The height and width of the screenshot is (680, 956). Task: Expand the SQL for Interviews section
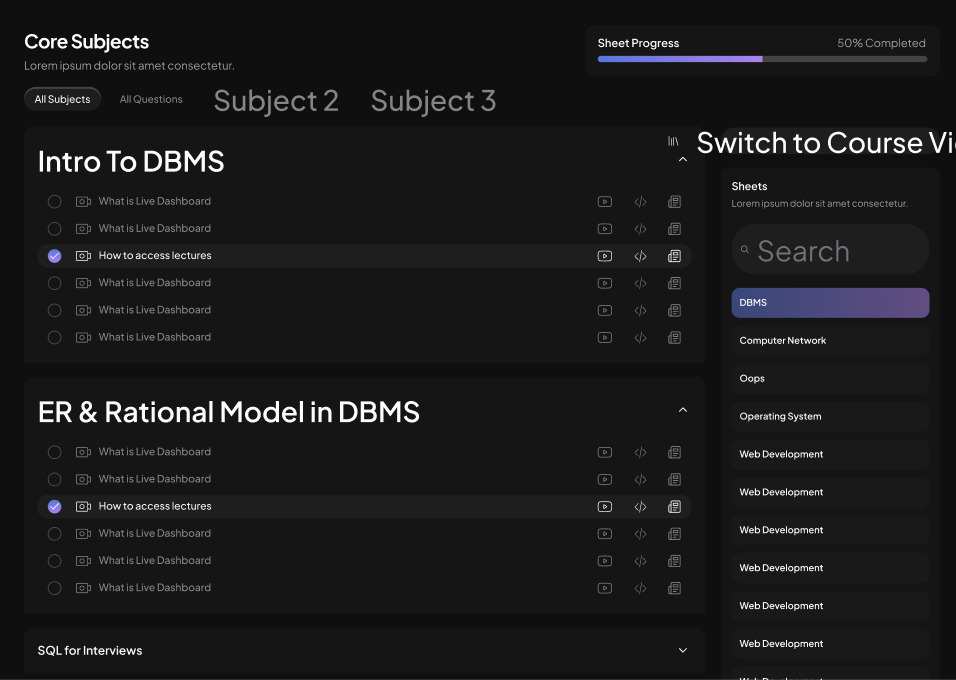[x=683, y=651]
